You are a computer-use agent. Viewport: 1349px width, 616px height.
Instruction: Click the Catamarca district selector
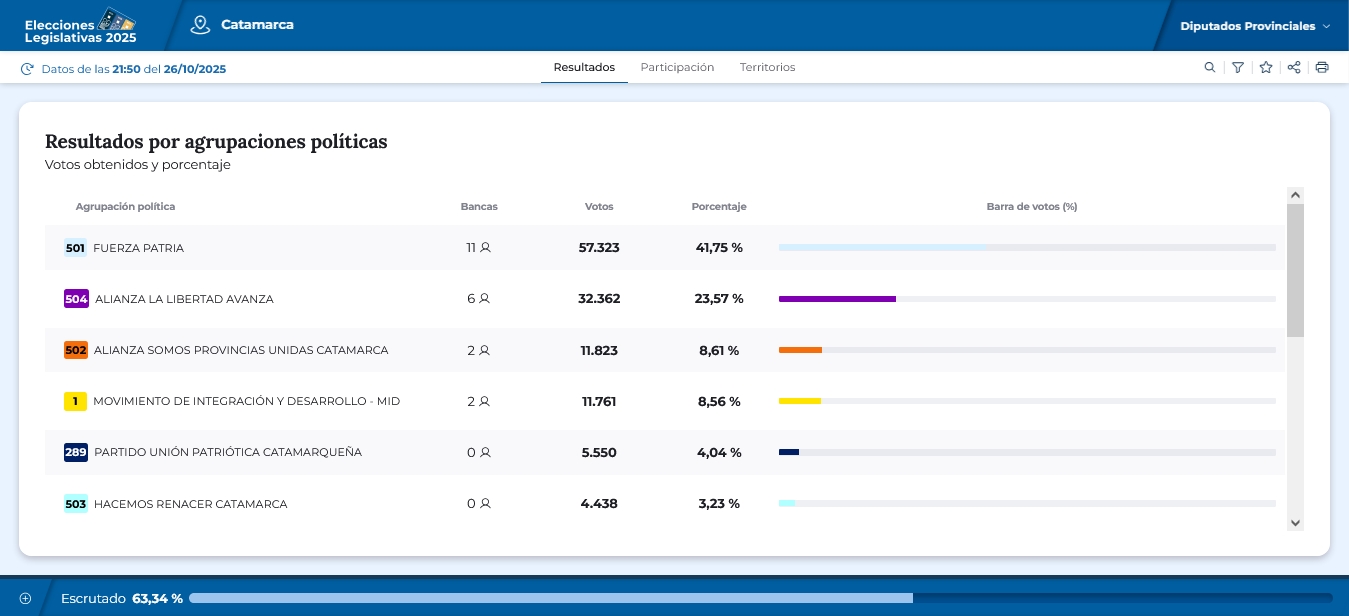(257, 25)
